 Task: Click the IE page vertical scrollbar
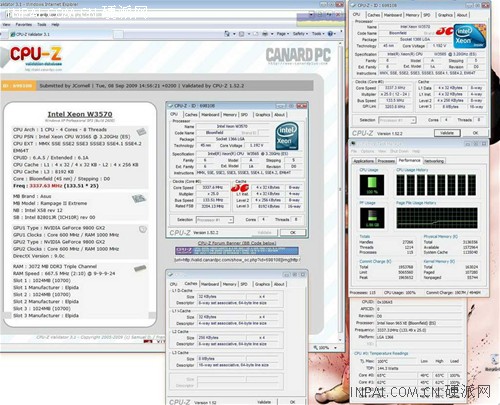340,190
